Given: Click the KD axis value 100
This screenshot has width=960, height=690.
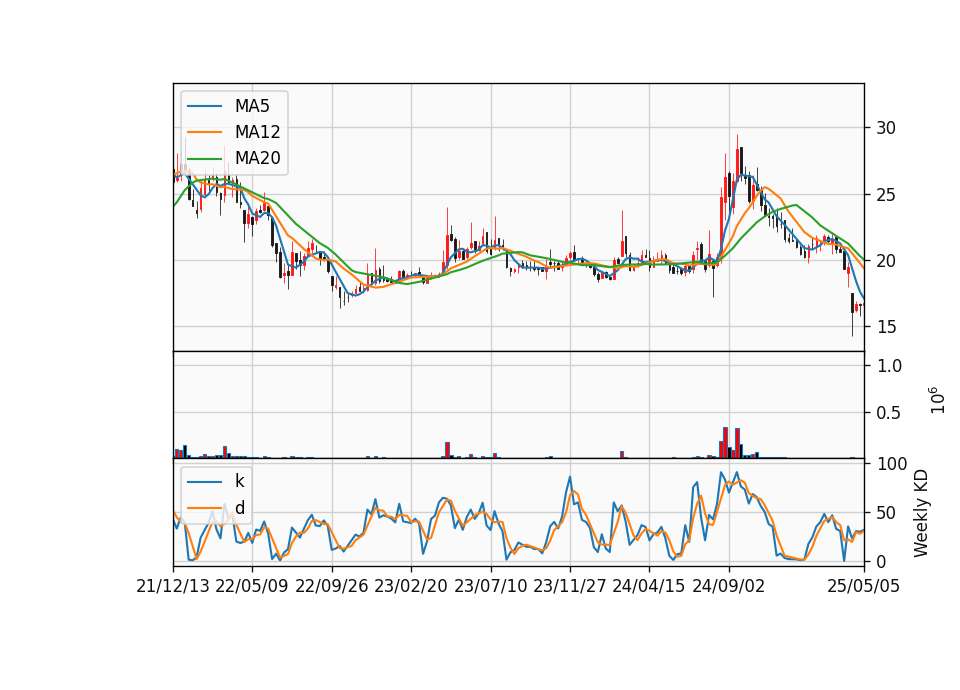Looking at the screenshot, I should pyautogui.click(x=892, y=464).
